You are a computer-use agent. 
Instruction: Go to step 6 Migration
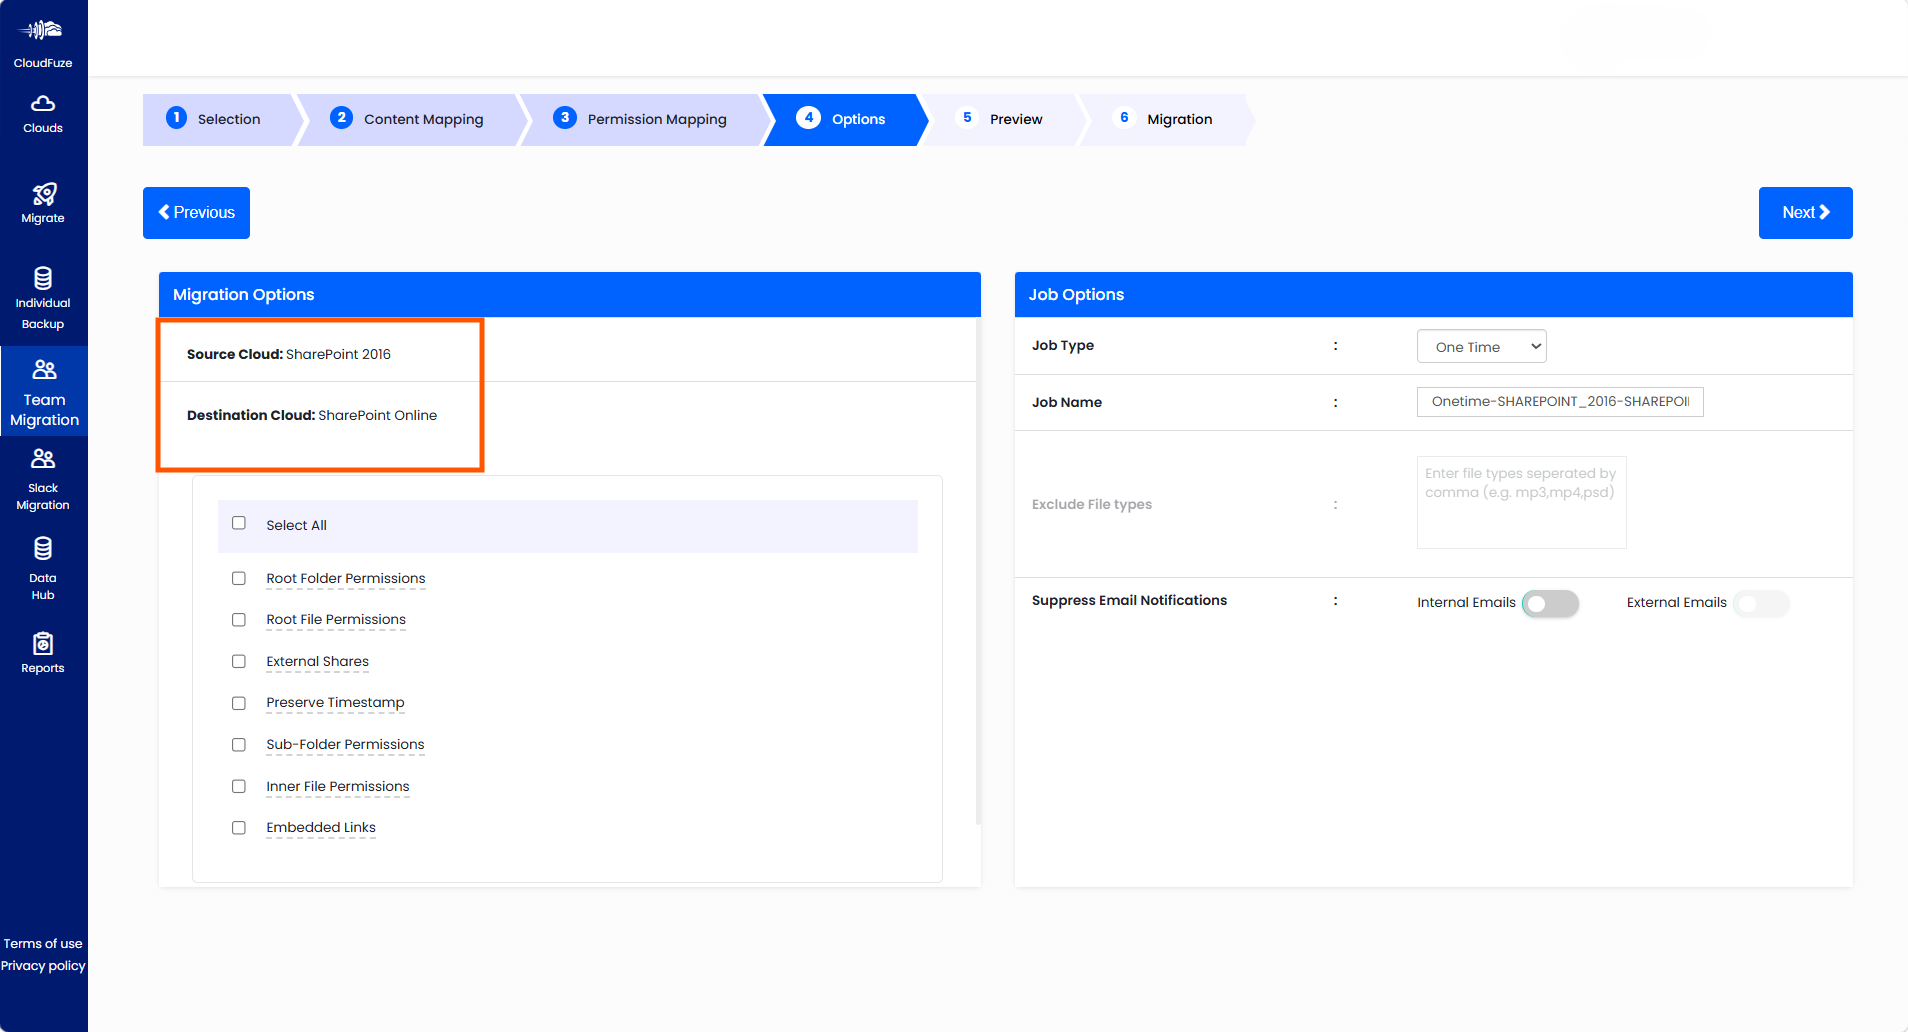pyautogui.click(x=1166, y=119)
